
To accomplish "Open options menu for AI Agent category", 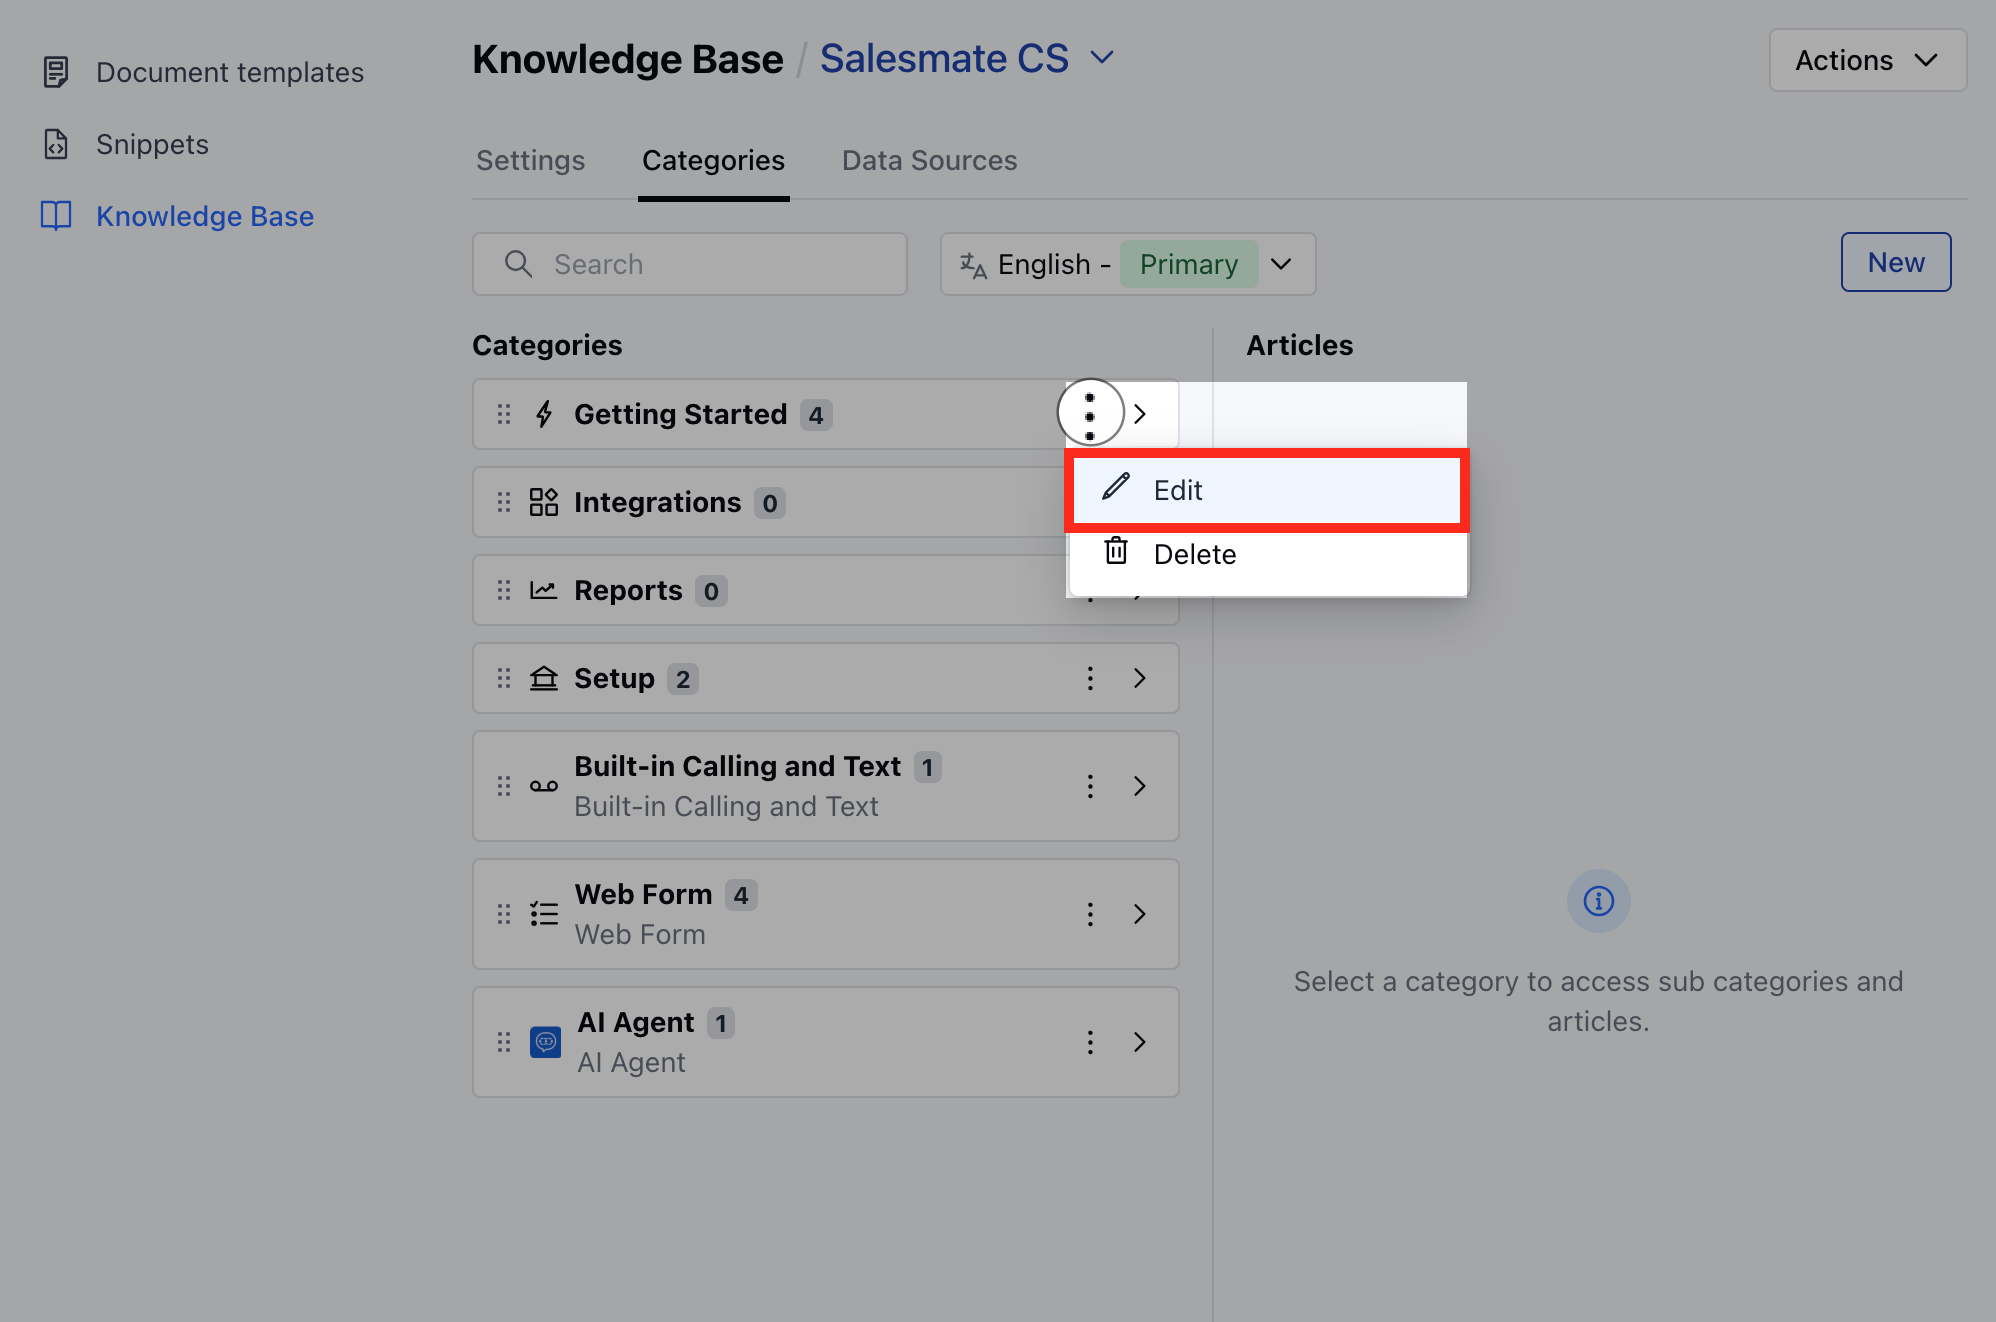I will coord(1090,1042).
